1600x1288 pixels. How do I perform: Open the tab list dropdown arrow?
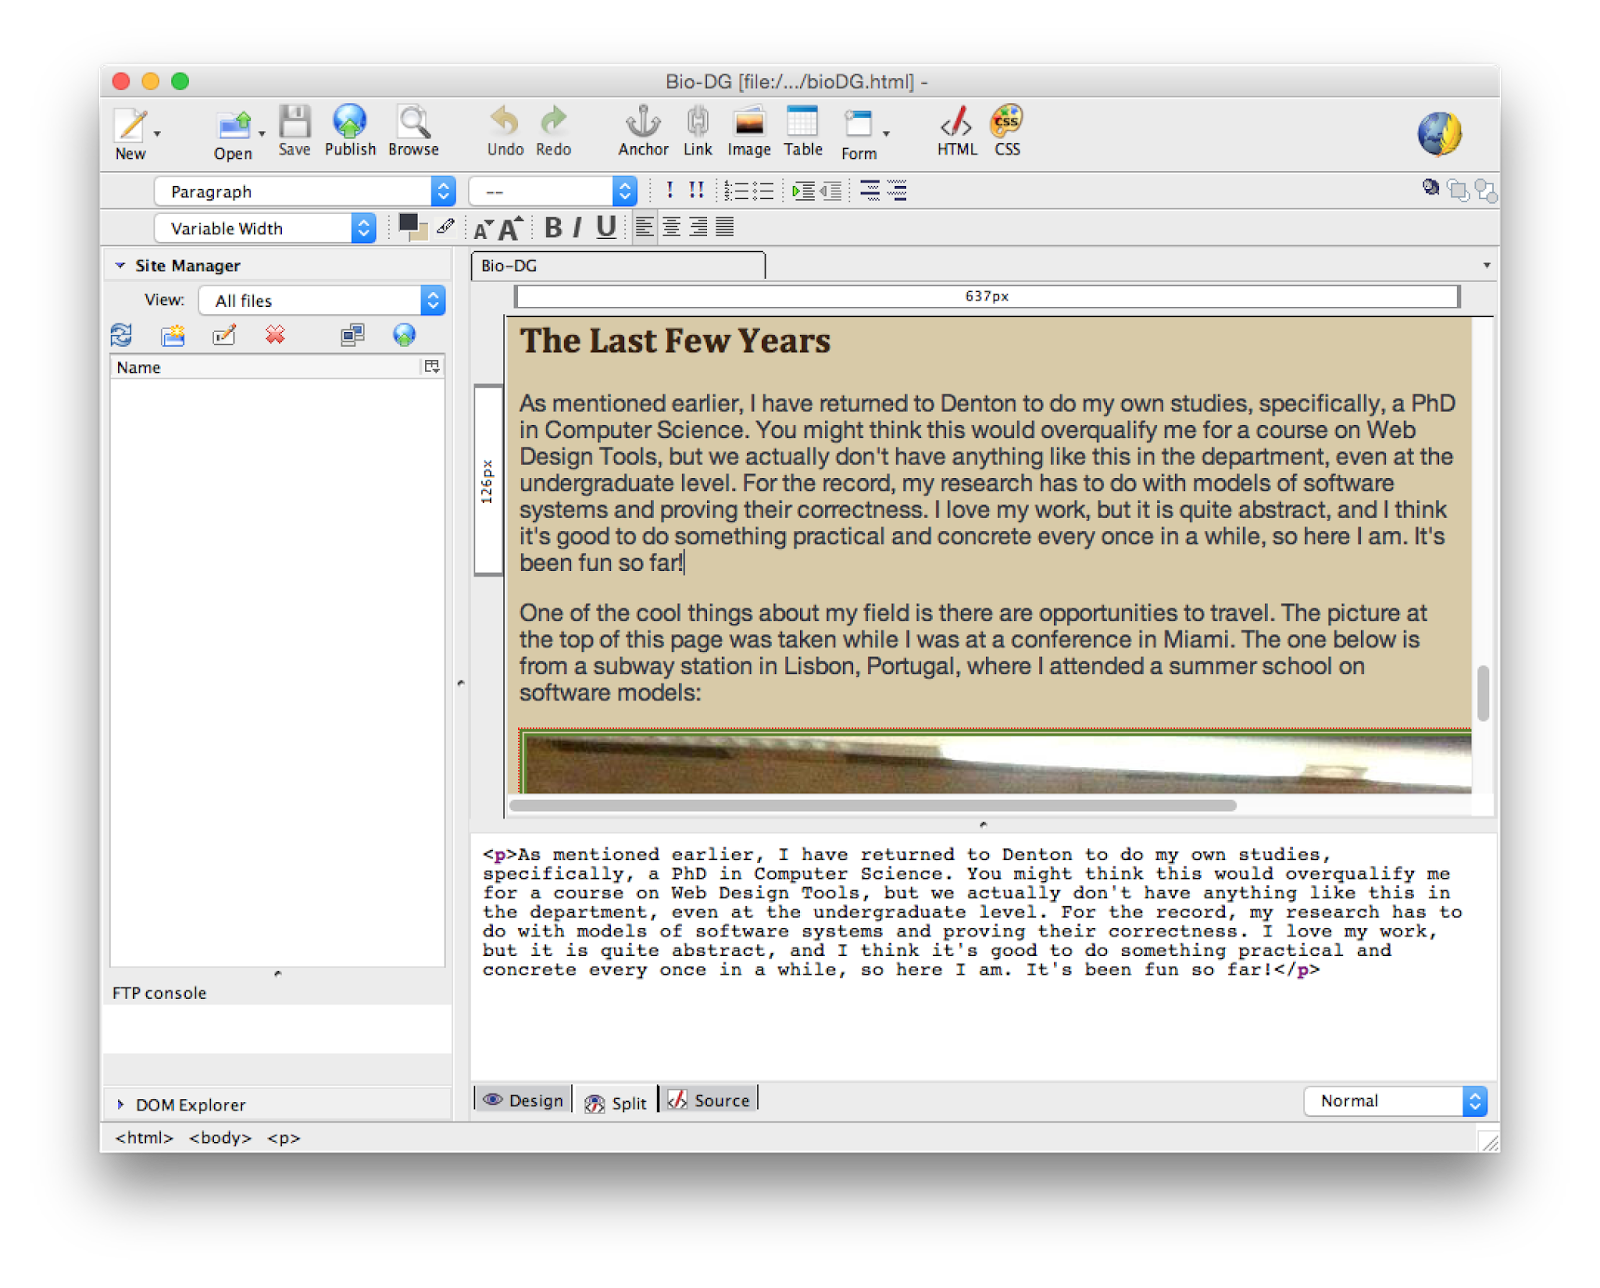coord(1486,265)
